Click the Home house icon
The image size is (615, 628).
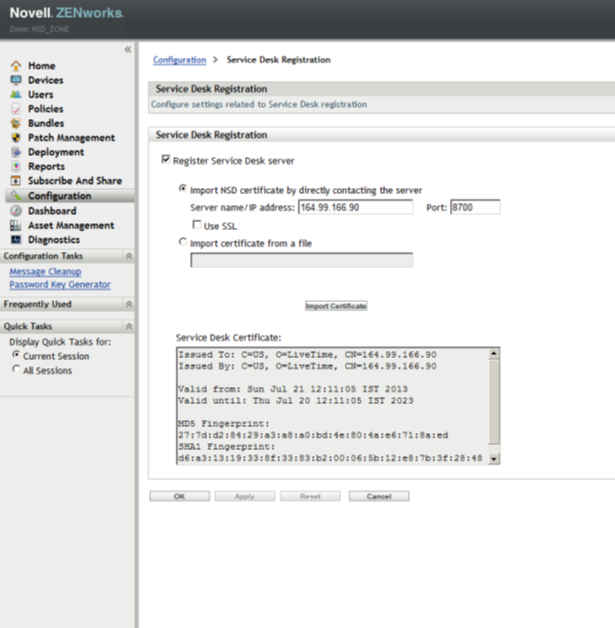[x=16, y=65]
